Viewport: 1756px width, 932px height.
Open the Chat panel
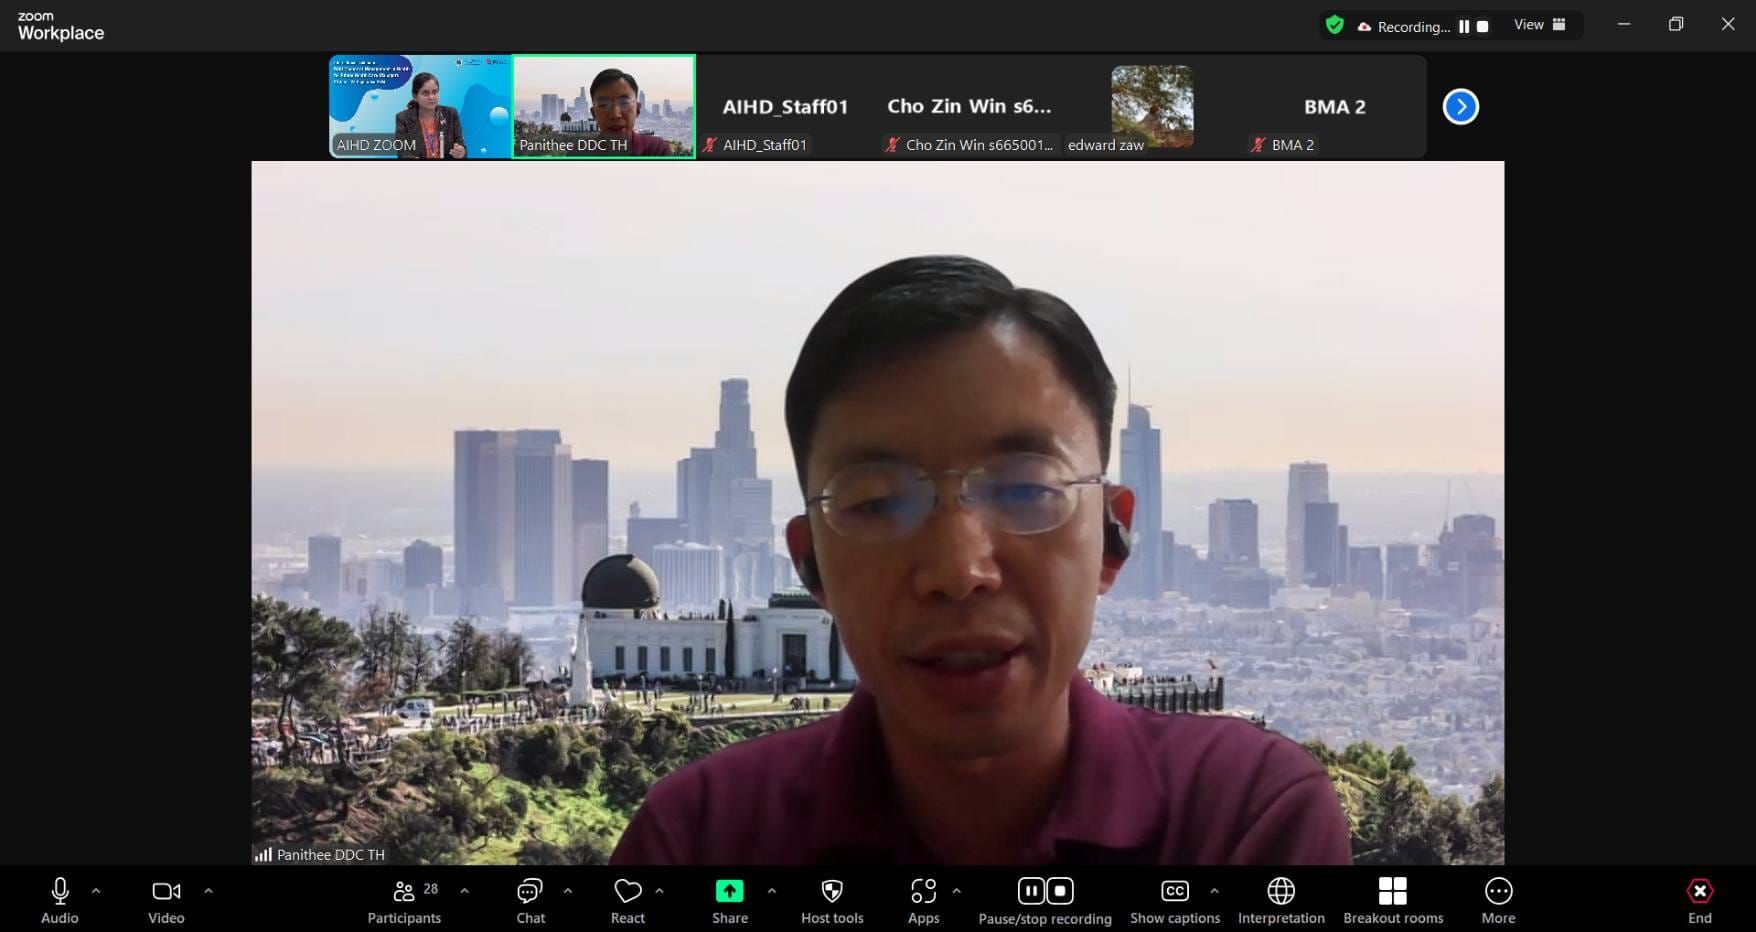click(530, 901)
